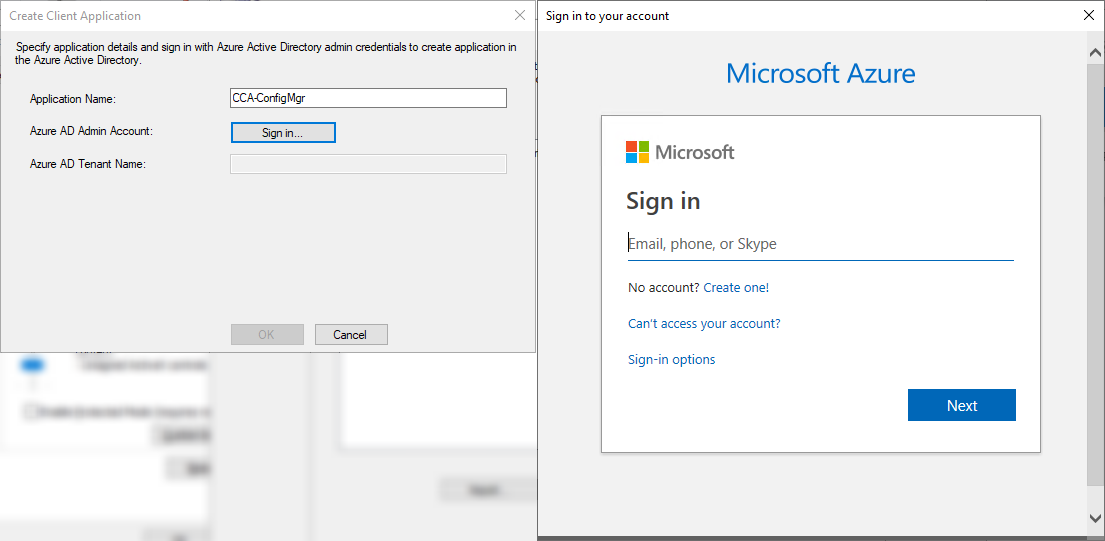1105x541 pixels.
Task: Click the Microsoft Azure heading
Action: click(x=820, y=73)
